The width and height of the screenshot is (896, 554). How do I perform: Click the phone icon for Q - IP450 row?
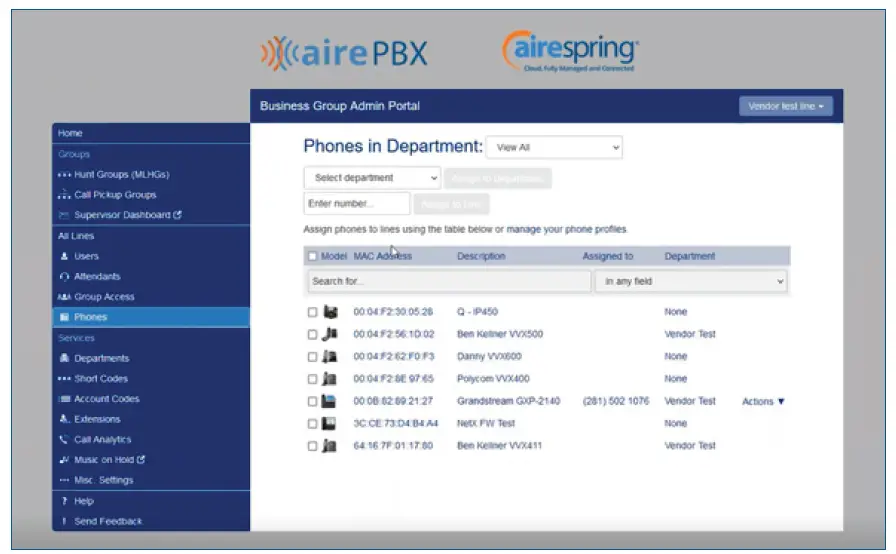(x=330, y=312)
